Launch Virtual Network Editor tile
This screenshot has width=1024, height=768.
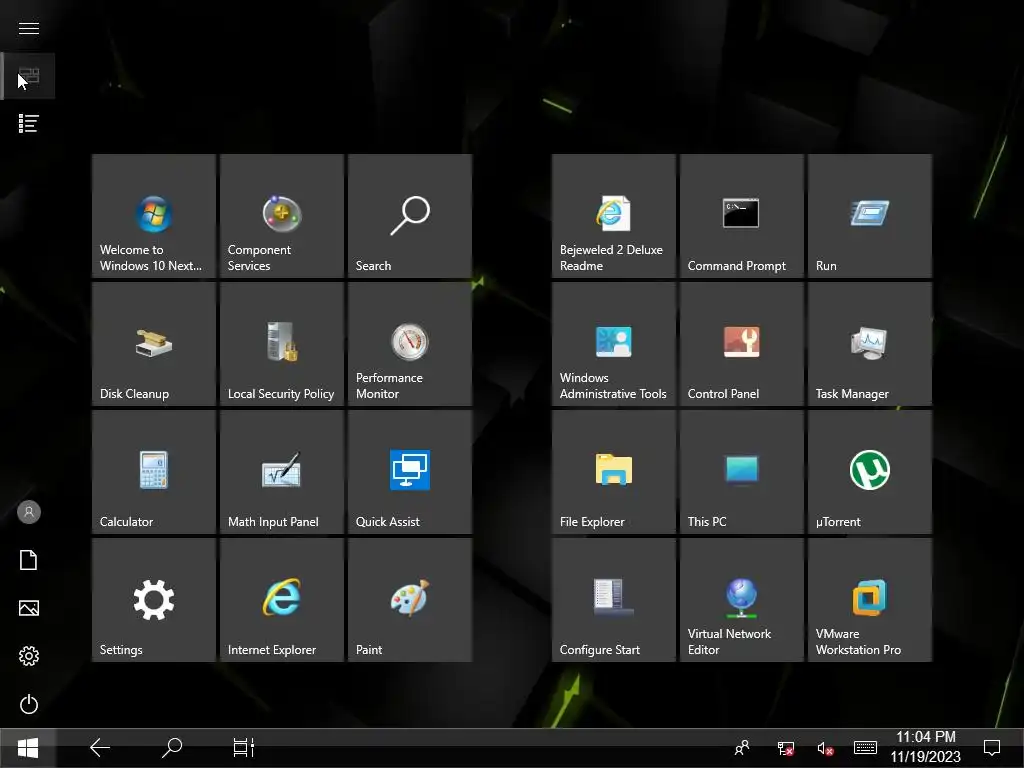(x=741, y=600)
